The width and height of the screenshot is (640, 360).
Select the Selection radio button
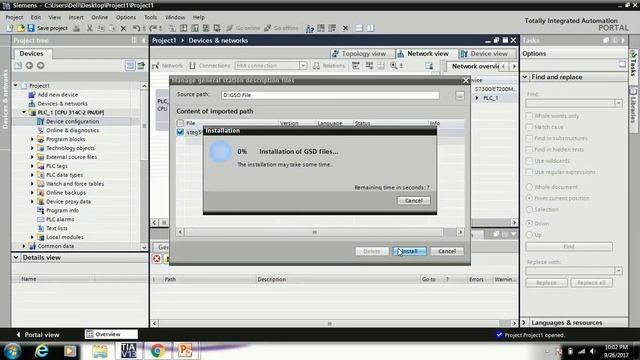coord(529,209)
